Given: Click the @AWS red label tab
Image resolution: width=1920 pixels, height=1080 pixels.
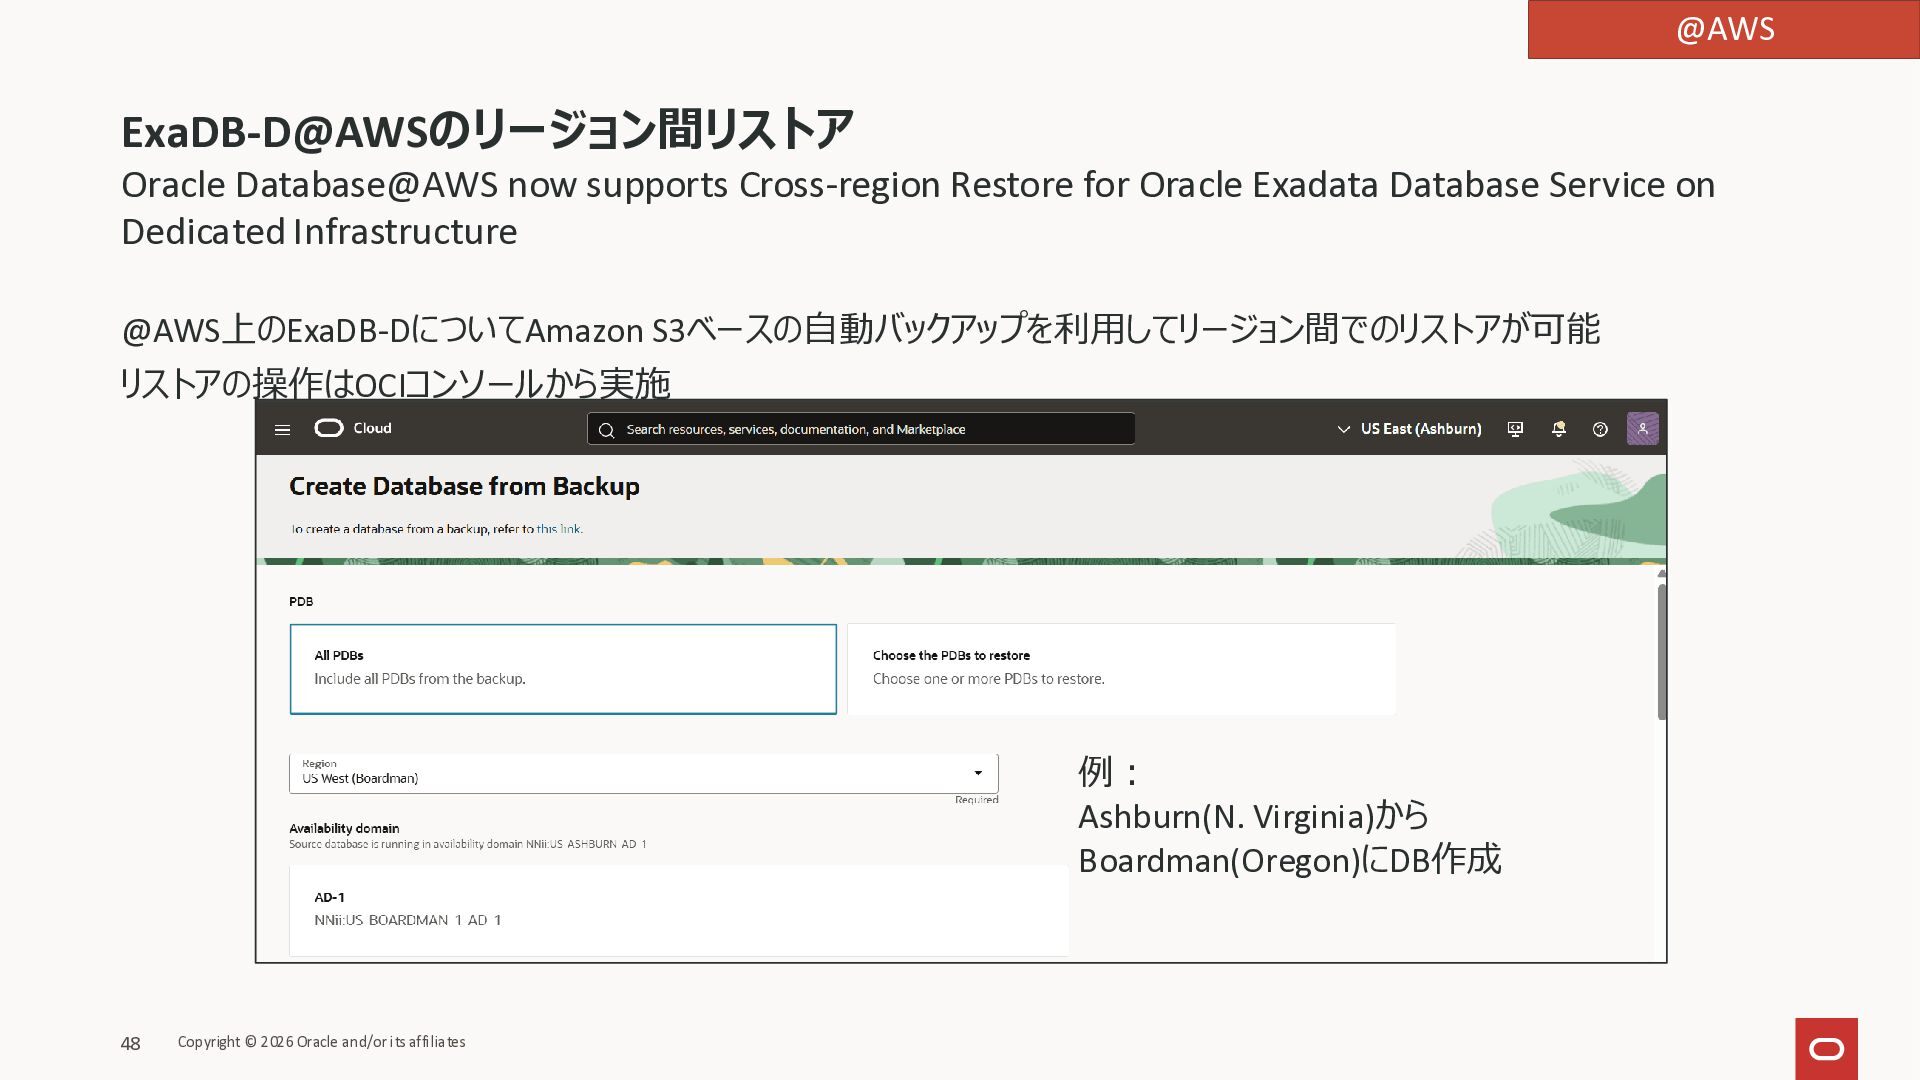Looking at the screenshot, I should tap(1723, 29).
